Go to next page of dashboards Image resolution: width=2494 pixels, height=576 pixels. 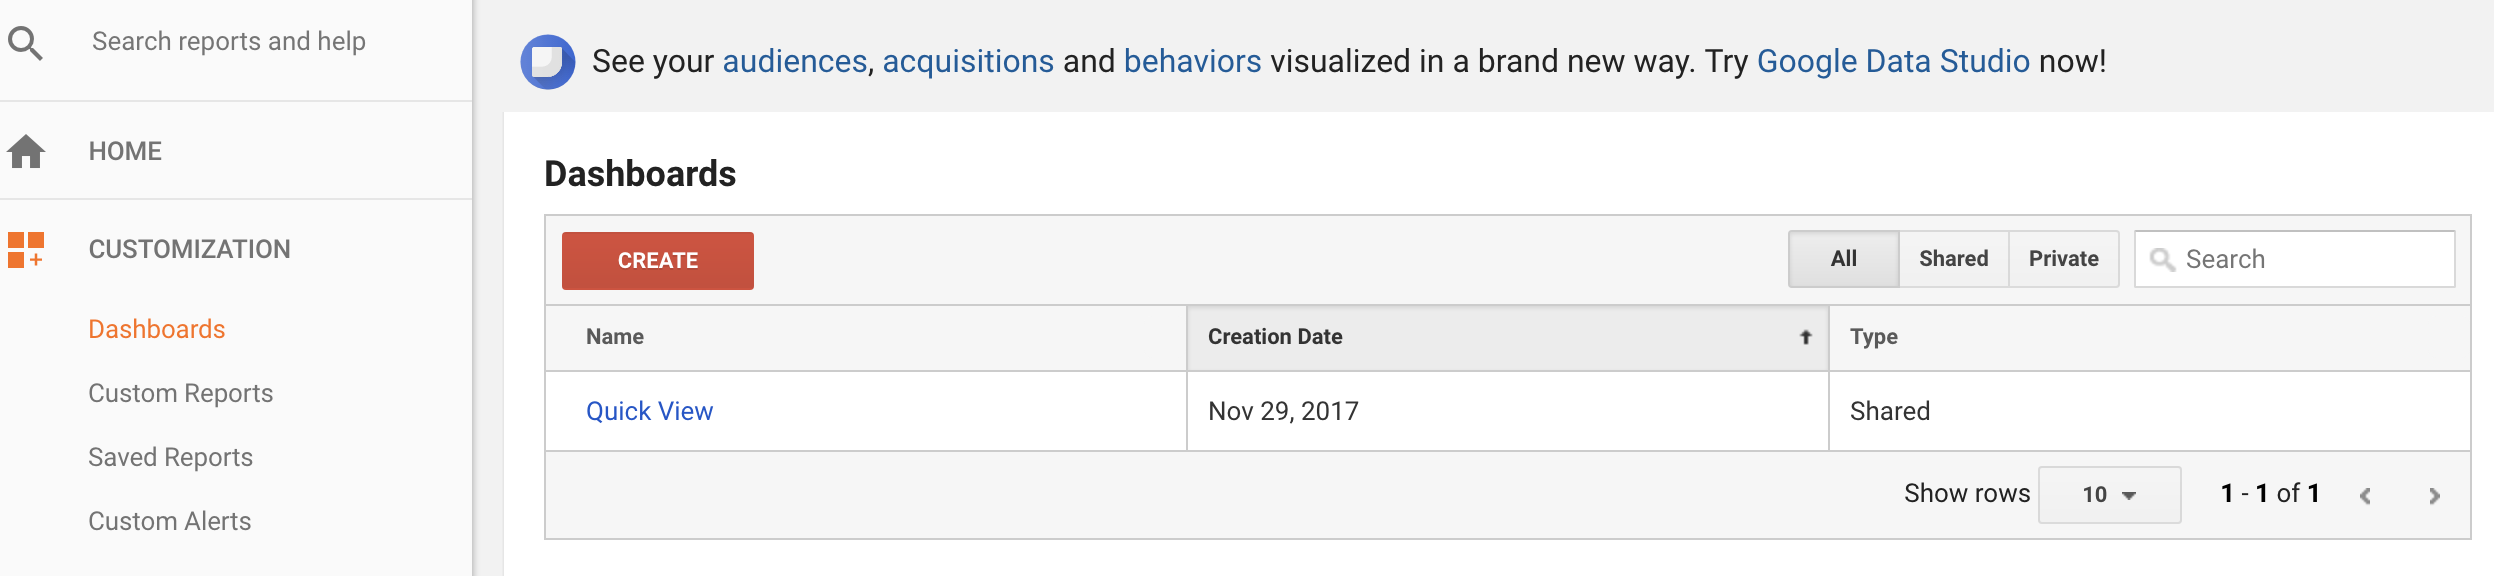point(2435,496)
